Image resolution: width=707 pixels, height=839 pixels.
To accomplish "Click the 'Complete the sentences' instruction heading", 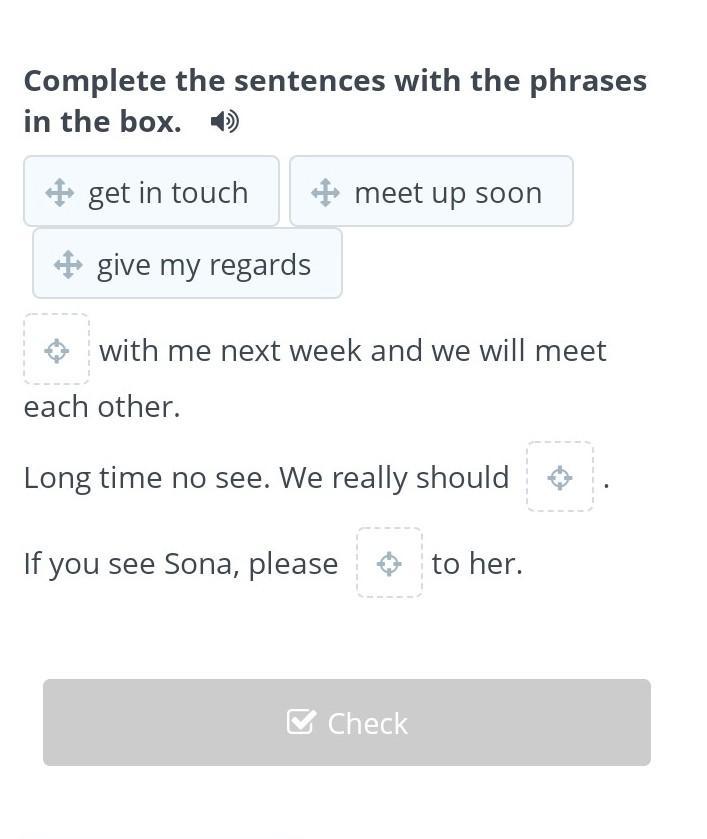I will (336, 101).
